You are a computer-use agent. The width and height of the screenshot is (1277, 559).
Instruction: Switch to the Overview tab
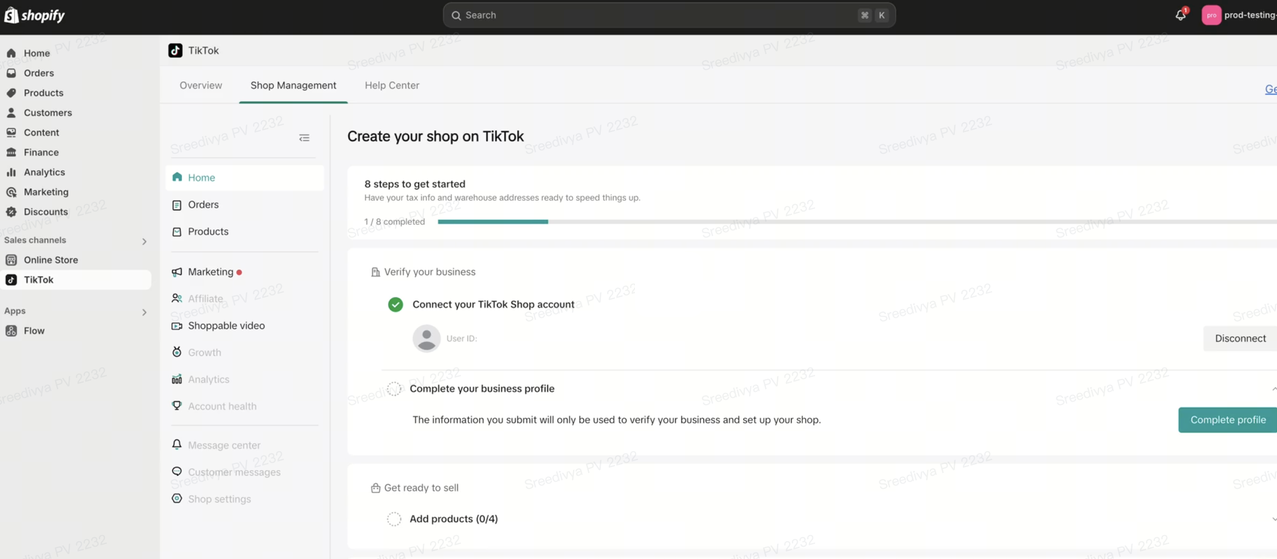click(x=201, y=86)
